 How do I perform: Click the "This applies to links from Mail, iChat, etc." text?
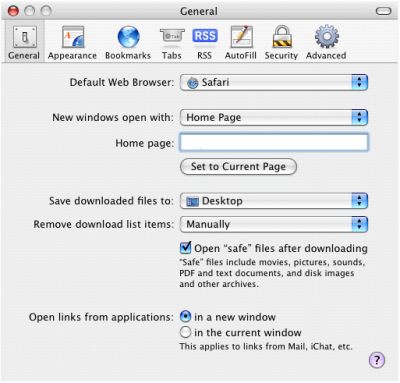[x=266, y=347]
